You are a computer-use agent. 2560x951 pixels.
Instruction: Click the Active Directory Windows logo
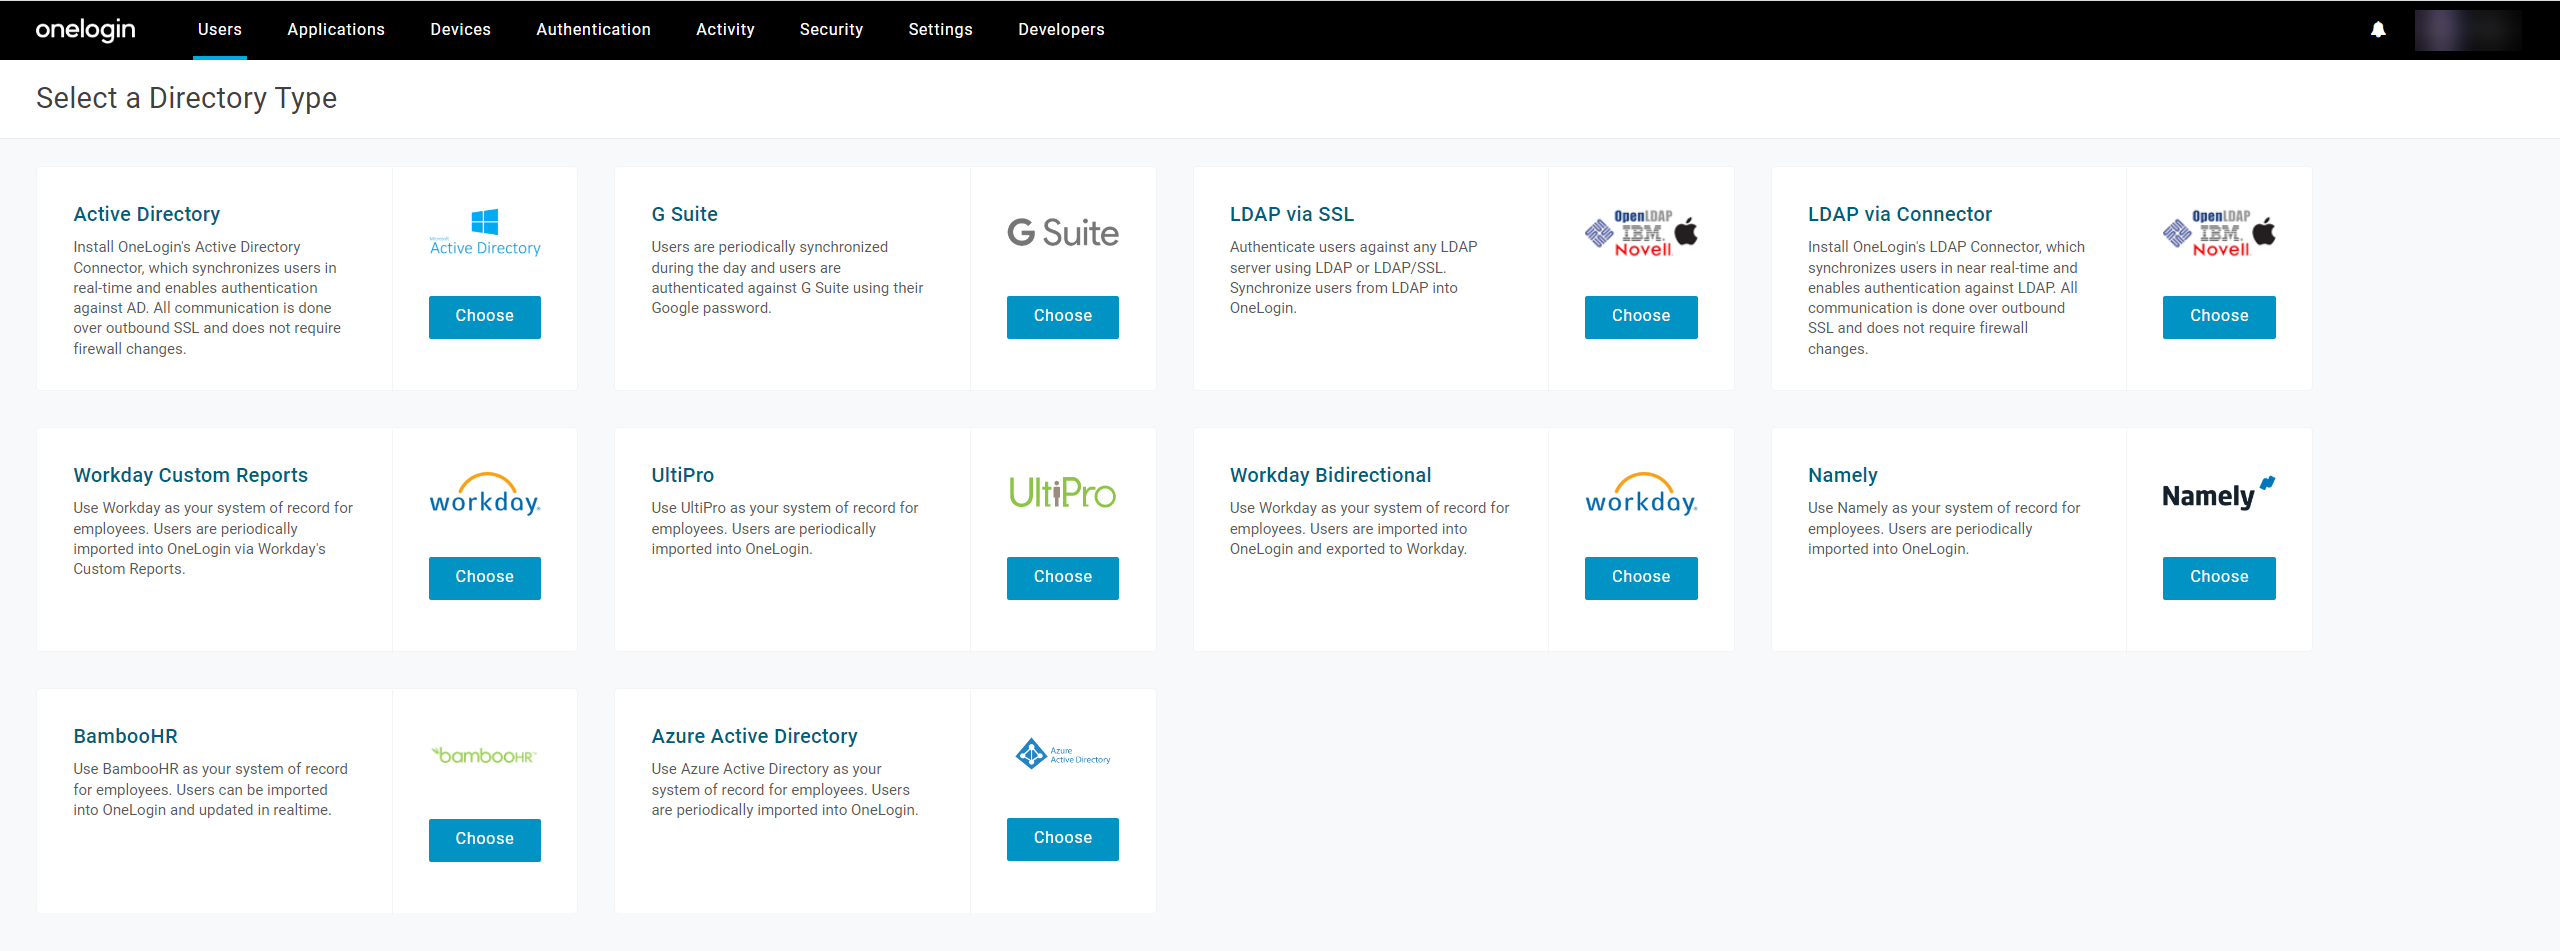pyautogui.click(x=485, y=233)
